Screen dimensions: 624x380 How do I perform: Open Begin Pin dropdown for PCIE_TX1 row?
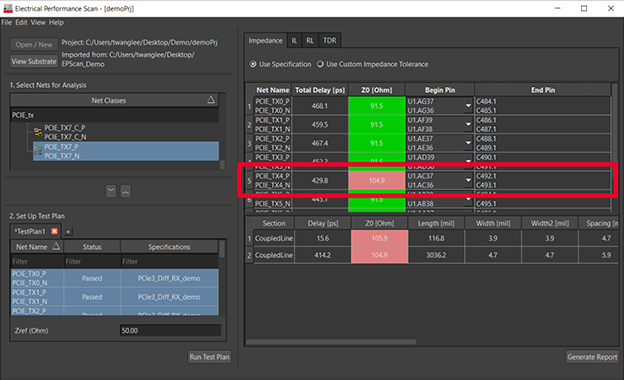(x=468, y=124)
